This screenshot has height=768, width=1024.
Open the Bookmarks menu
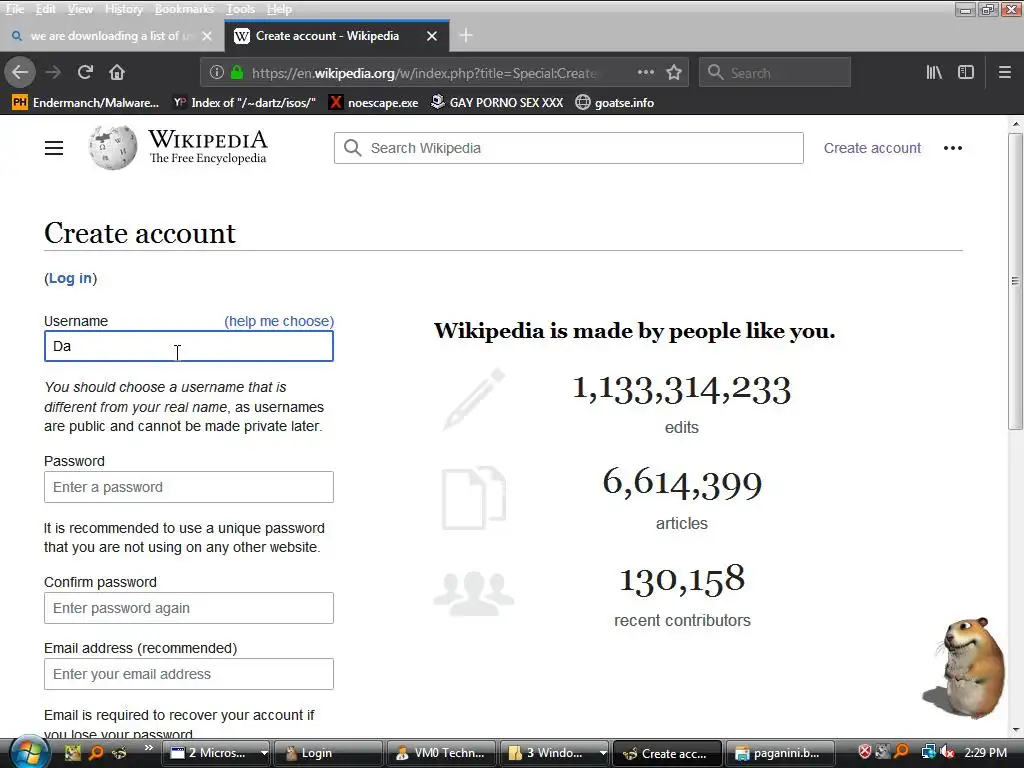184,9
